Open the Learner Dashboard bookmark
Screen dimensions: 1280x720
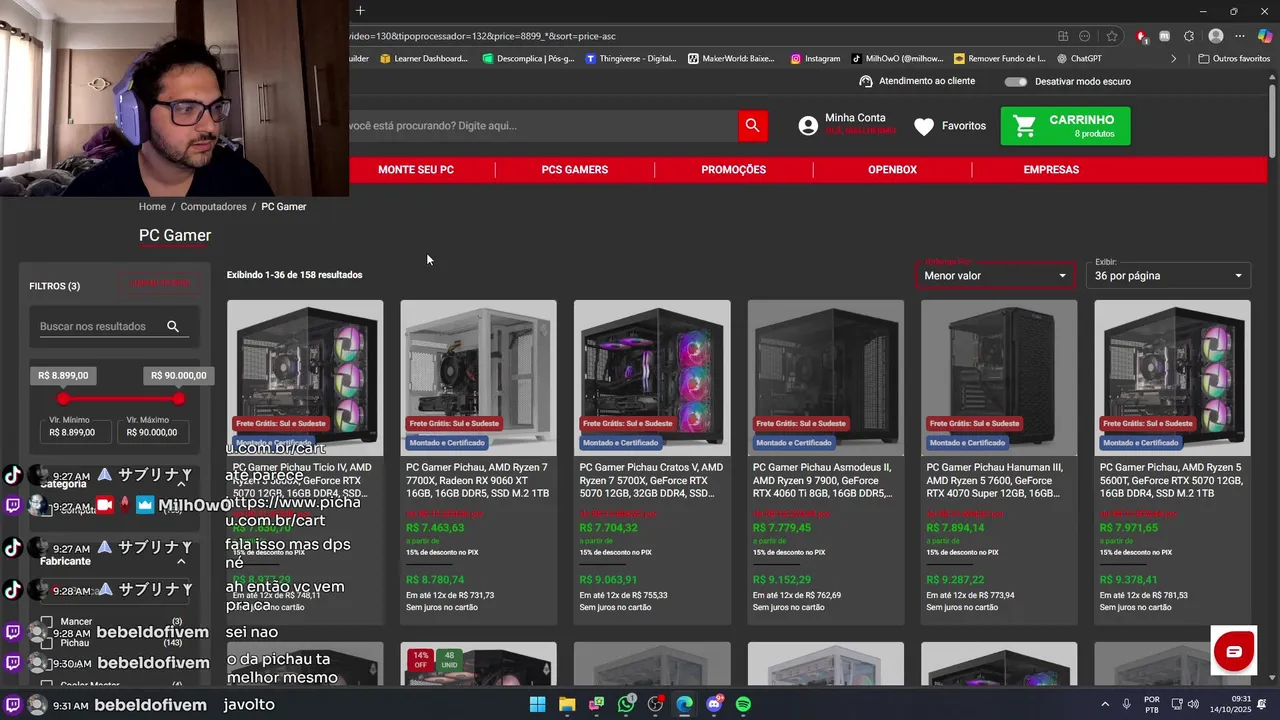tap(424, 59)
